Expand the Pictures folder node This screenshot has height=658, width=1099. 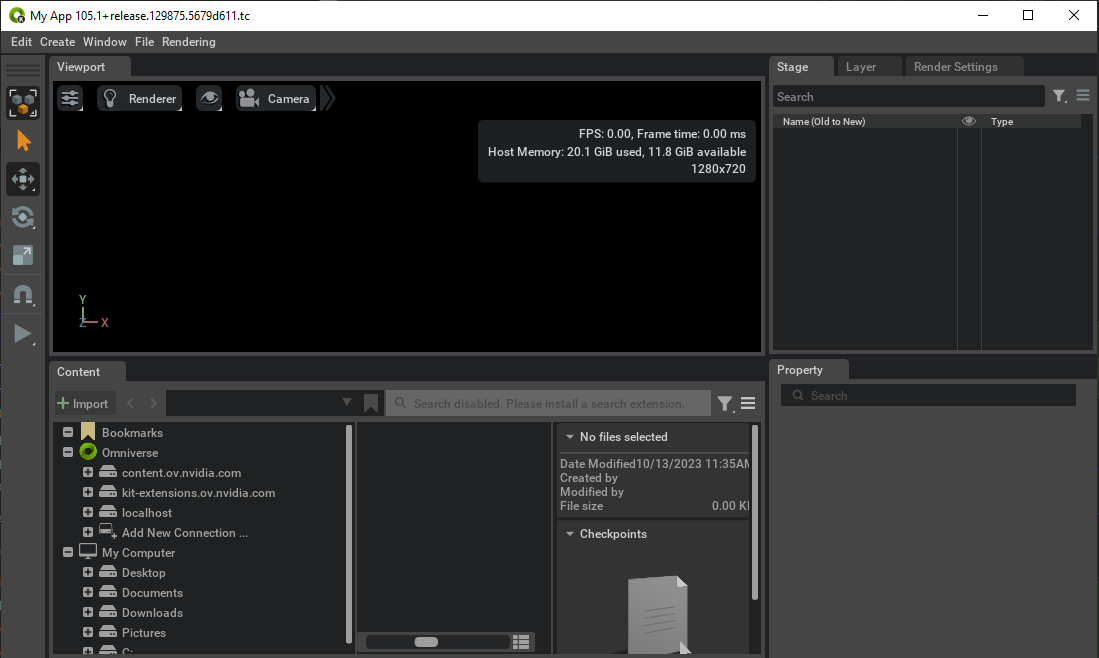pos(88,632)
